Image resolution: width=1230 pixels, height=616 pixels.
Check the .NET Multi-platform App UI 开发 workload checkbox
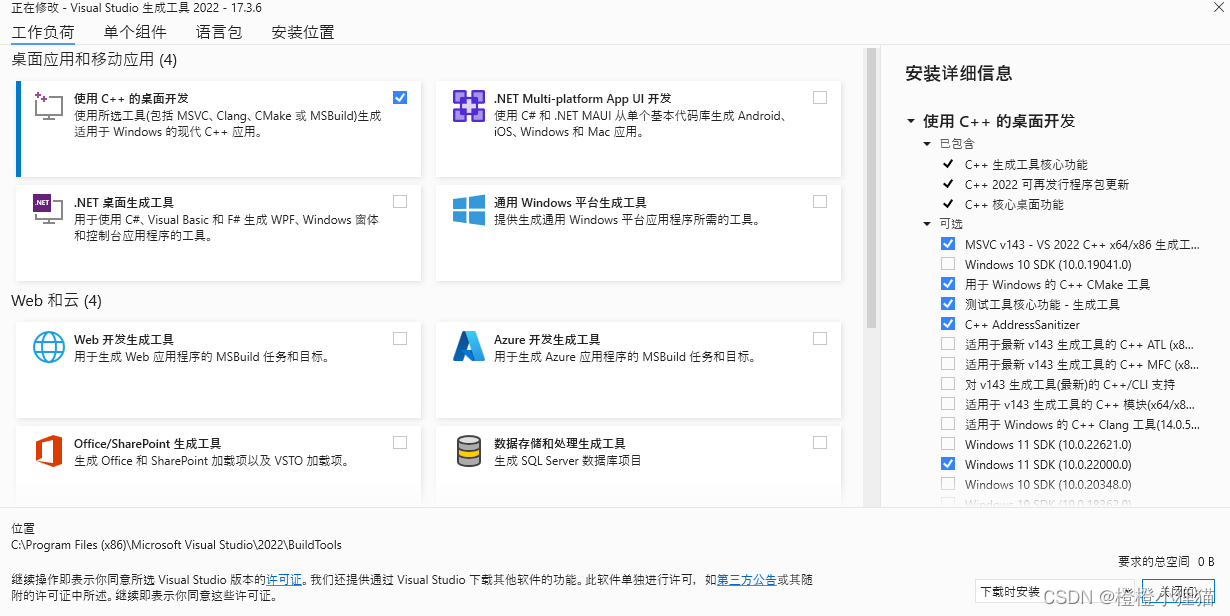pyautogui.click(x=820, y=98)
